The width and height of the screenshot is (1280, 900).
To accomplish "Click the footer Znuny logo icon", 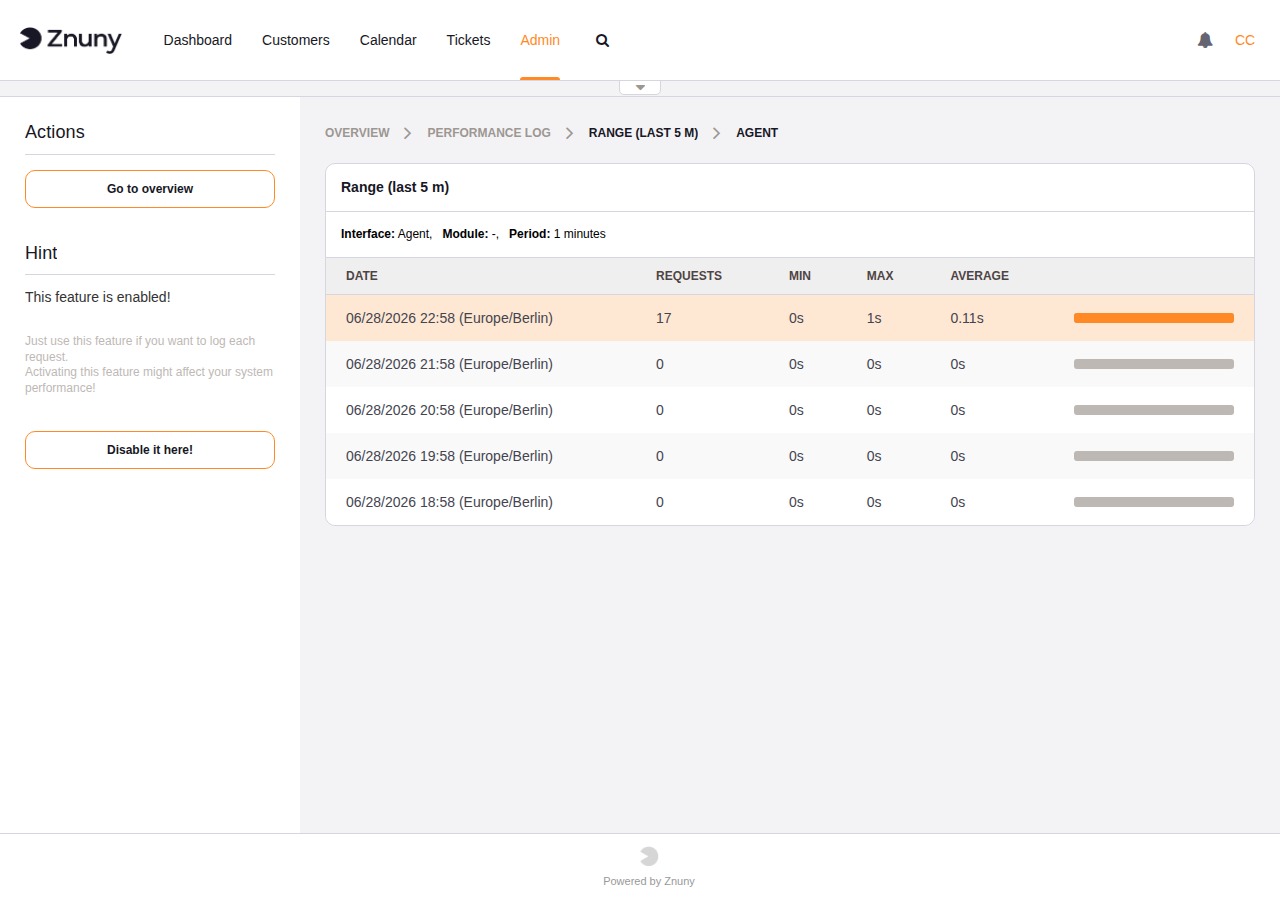I will (x=649, y=856).
